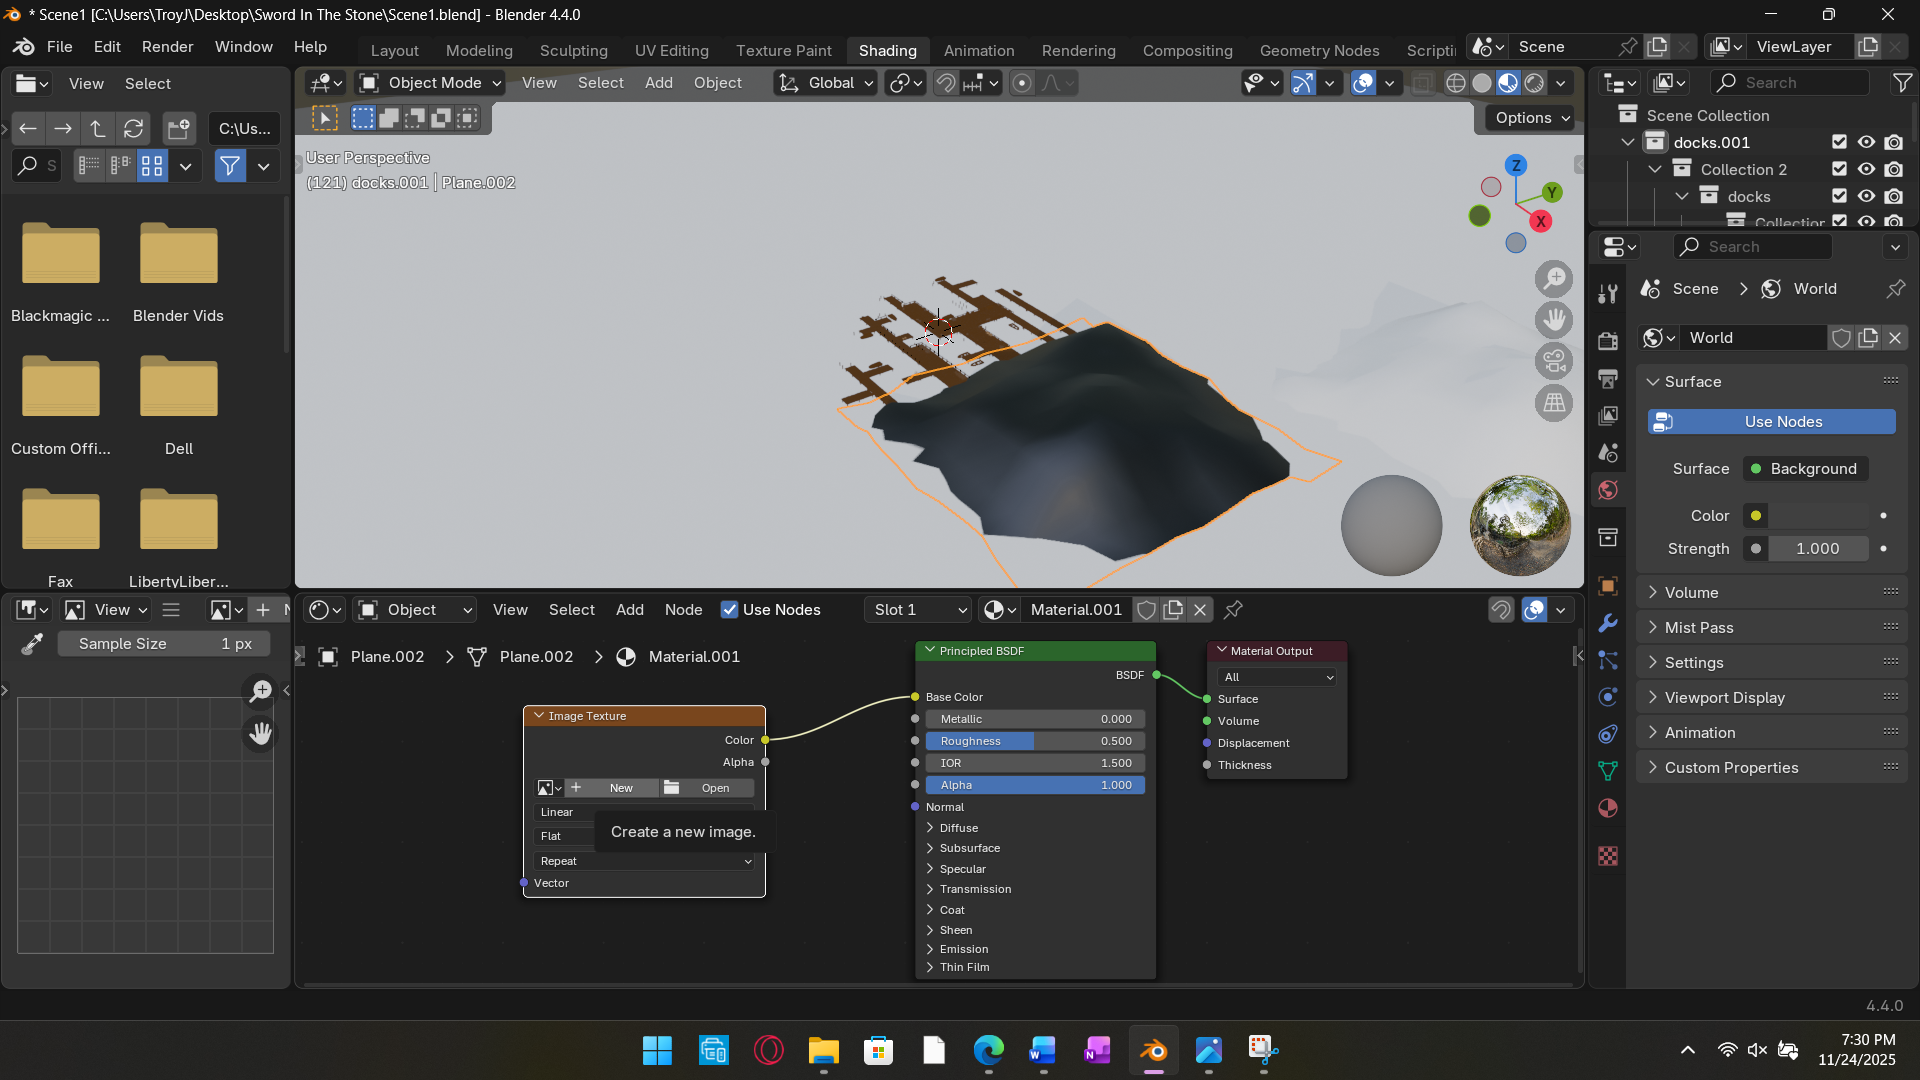
Task: Adjust the Roughness slider in Principled BSDF
Action: (1035, 741)
